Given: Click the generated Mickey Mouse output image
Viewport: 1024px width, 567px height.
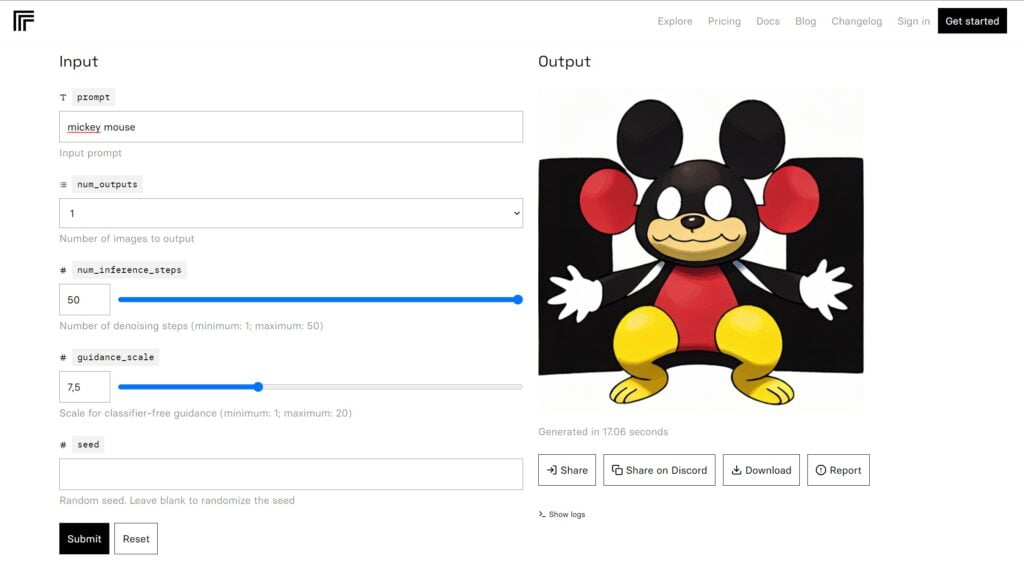Looking at the screenshot, I should coord(701,251).
